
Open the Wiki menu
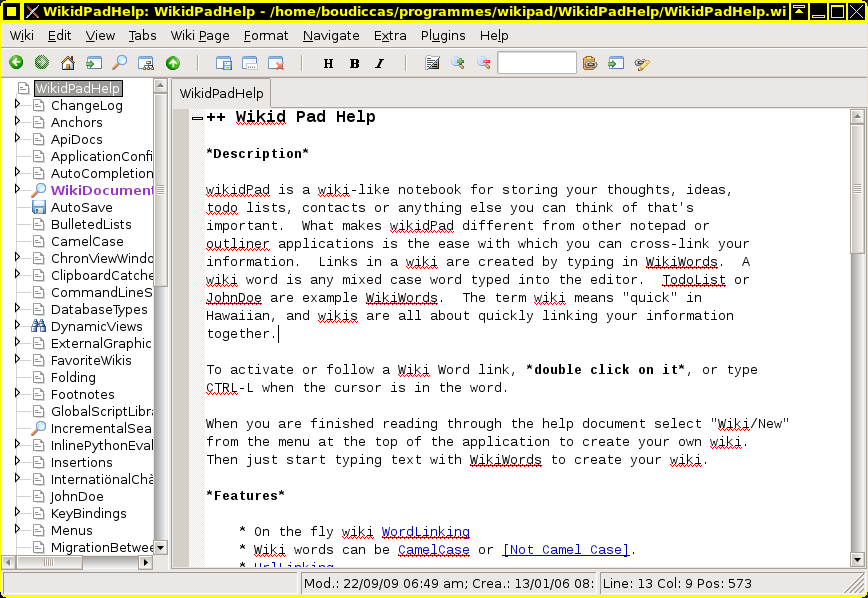[x=22, y=35]
